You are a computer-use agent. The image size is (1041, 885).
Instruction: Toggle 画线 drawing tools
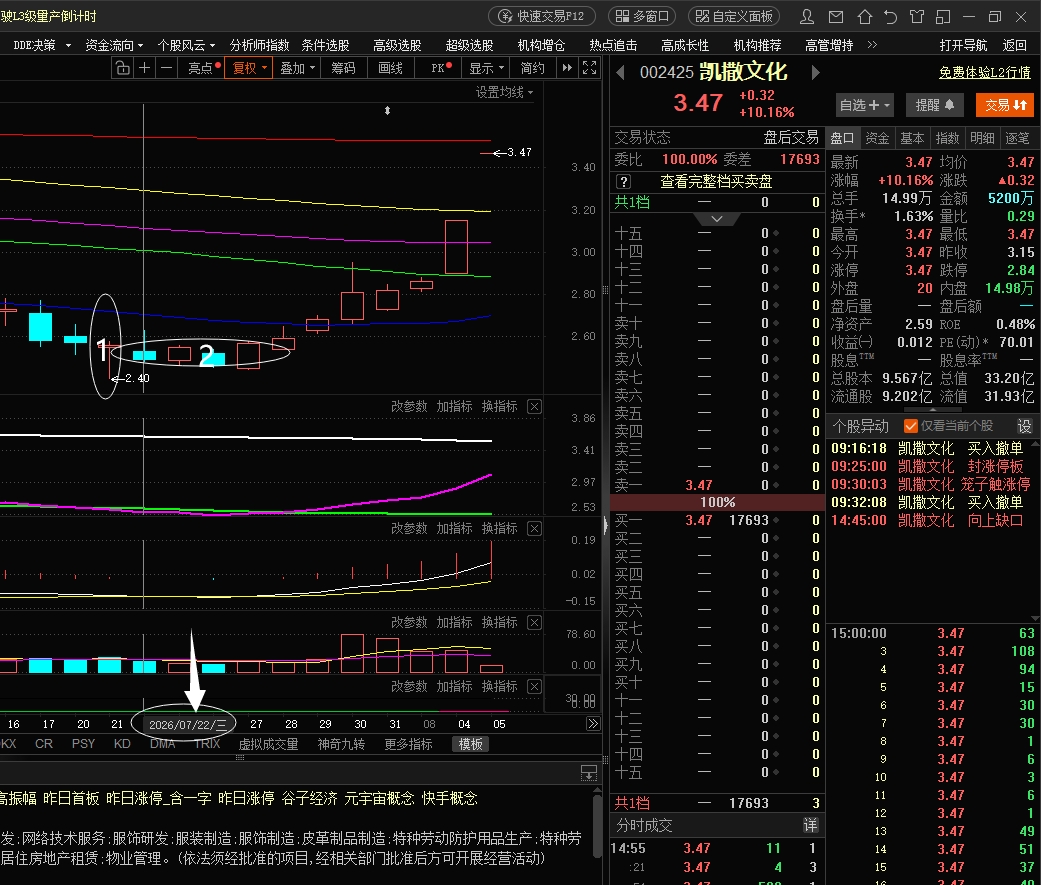pos(390,68)
